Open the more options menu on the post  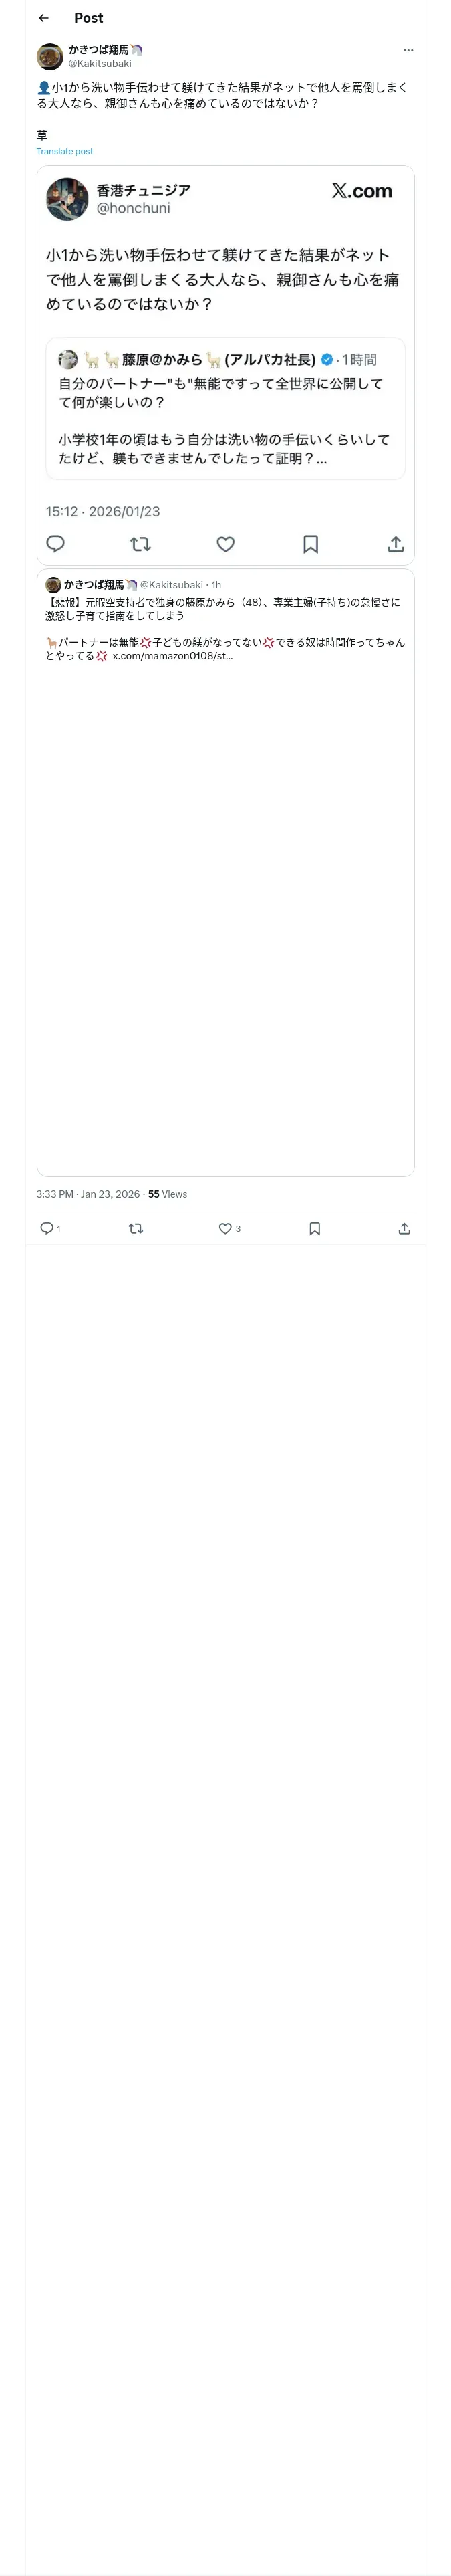[407, 50]
